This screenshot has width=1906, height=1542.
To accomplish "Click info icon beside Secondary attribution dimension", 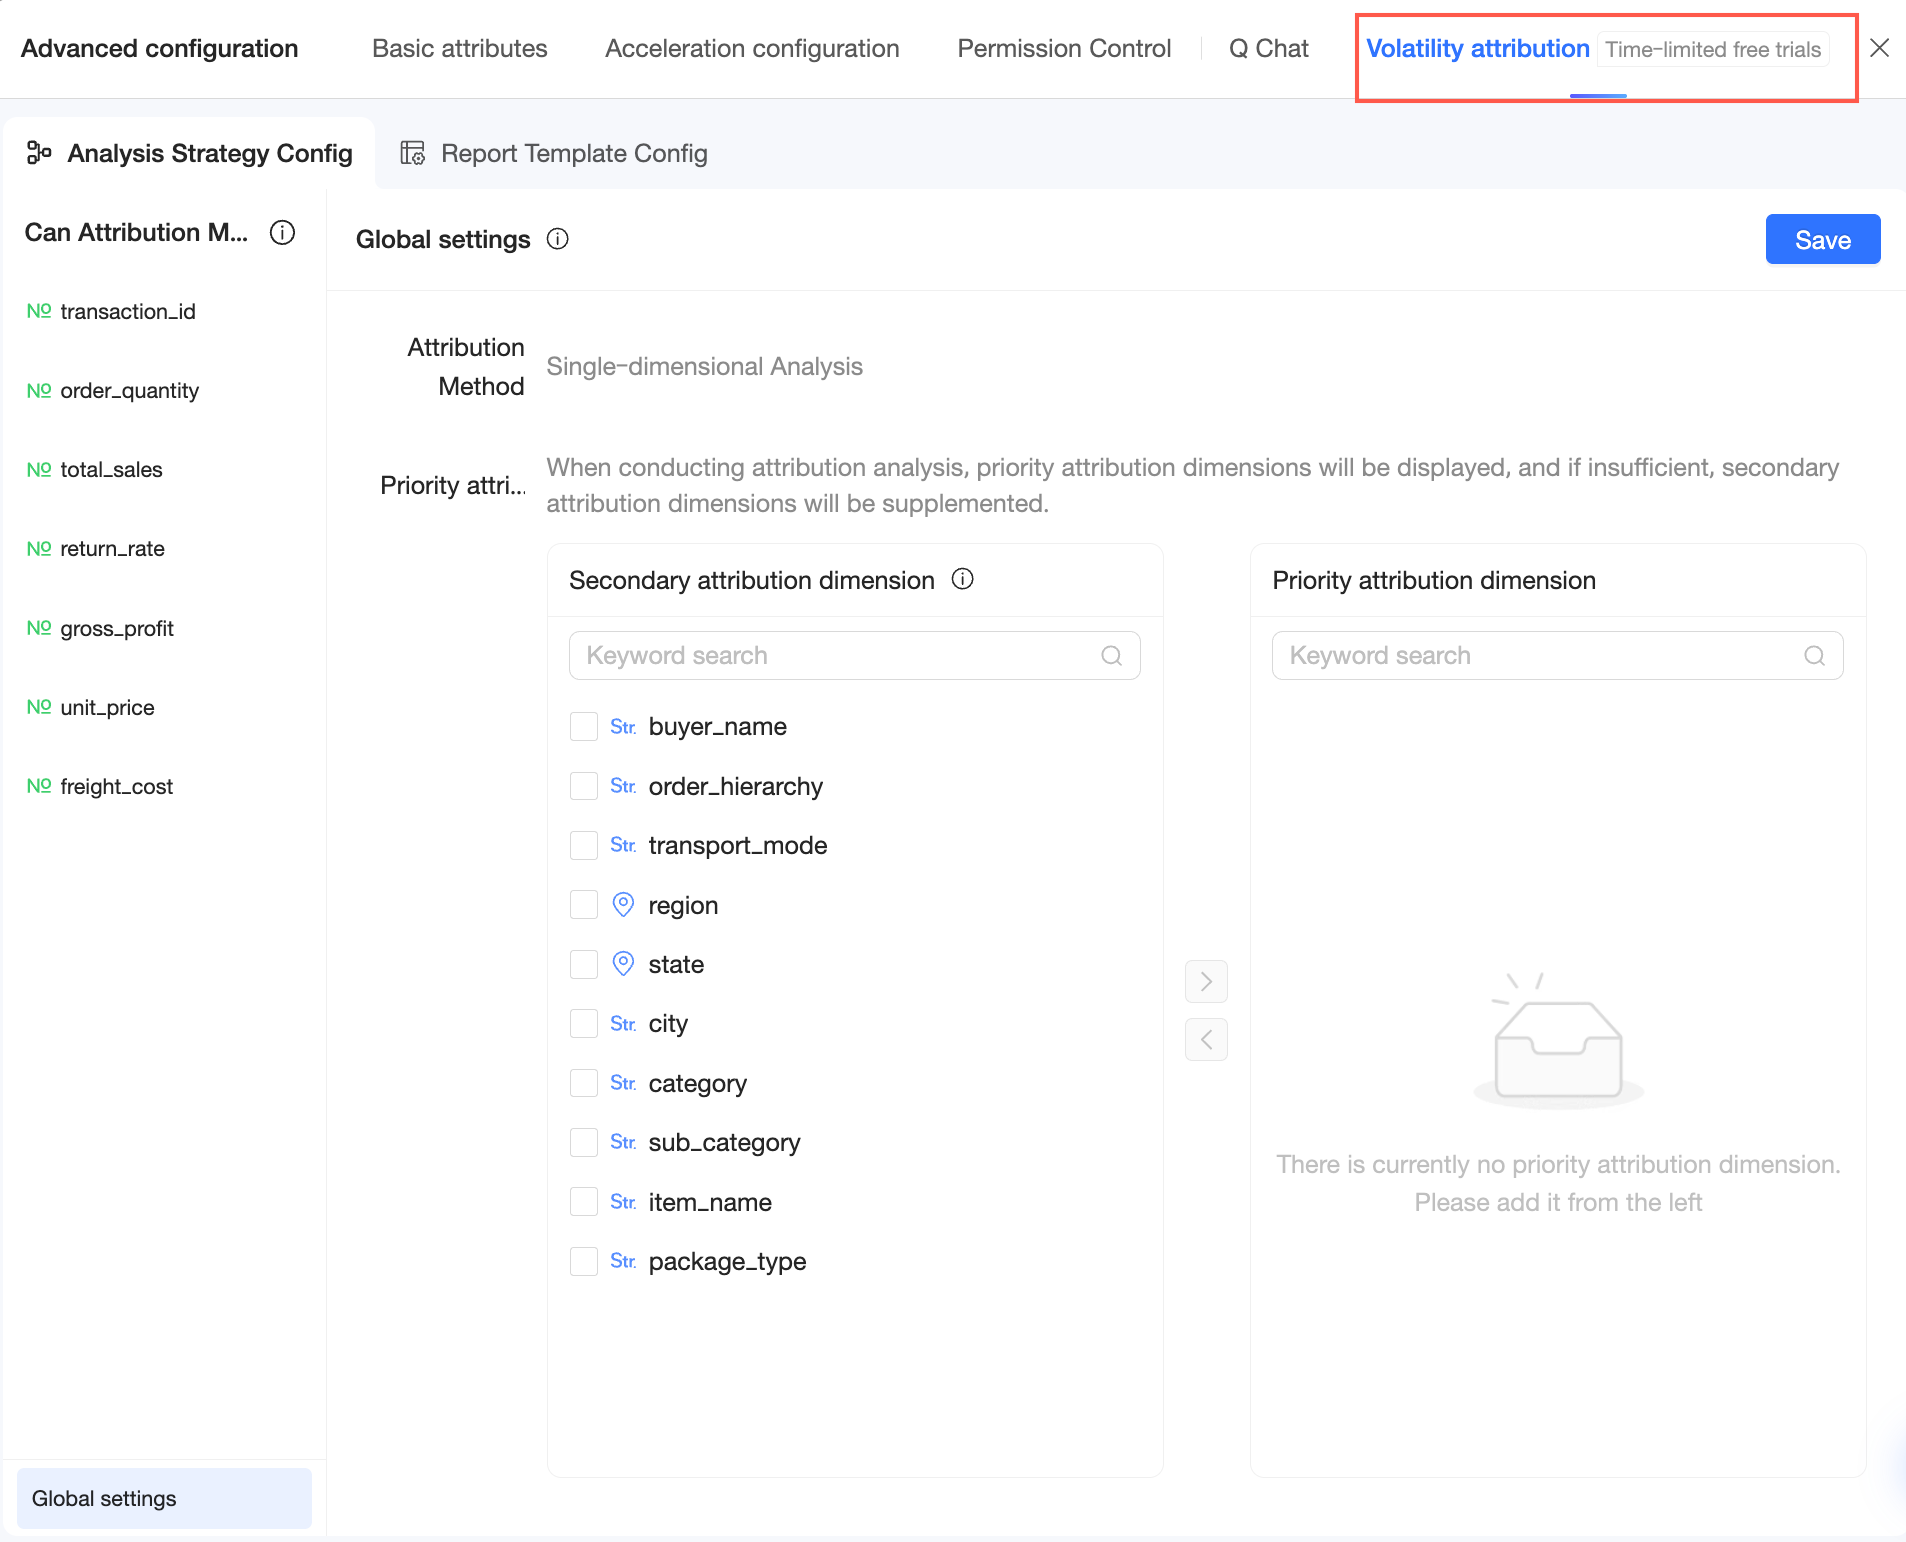I will 962,580.
